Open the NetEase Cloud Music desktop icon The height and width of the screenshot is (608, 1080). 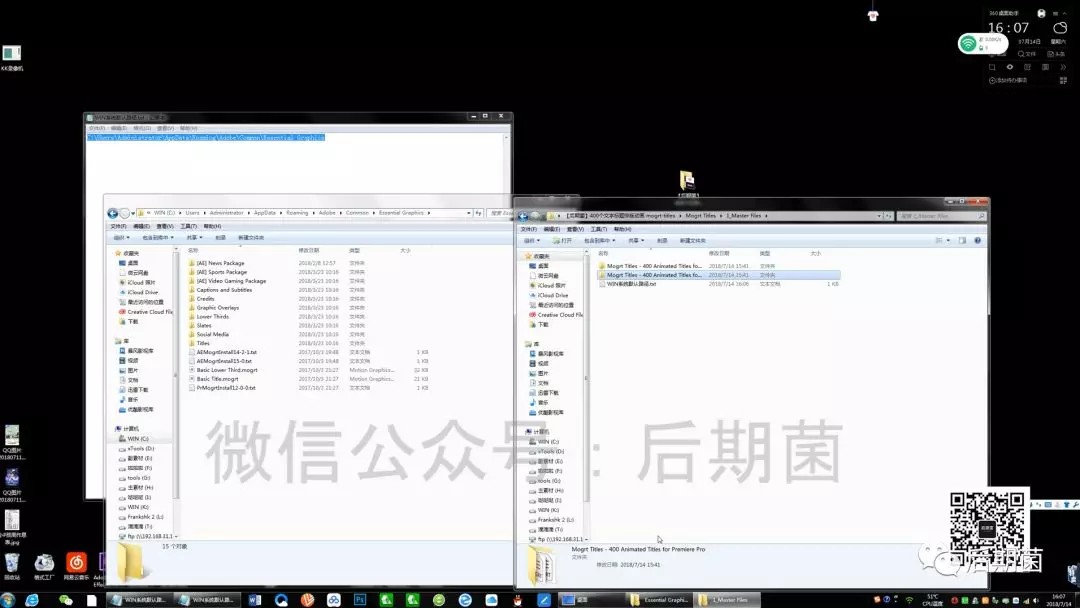(x=76, y=567)
